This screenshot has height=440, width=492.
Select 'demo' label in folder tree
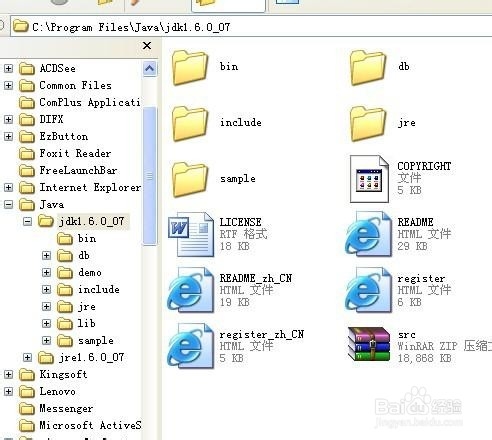90,273
